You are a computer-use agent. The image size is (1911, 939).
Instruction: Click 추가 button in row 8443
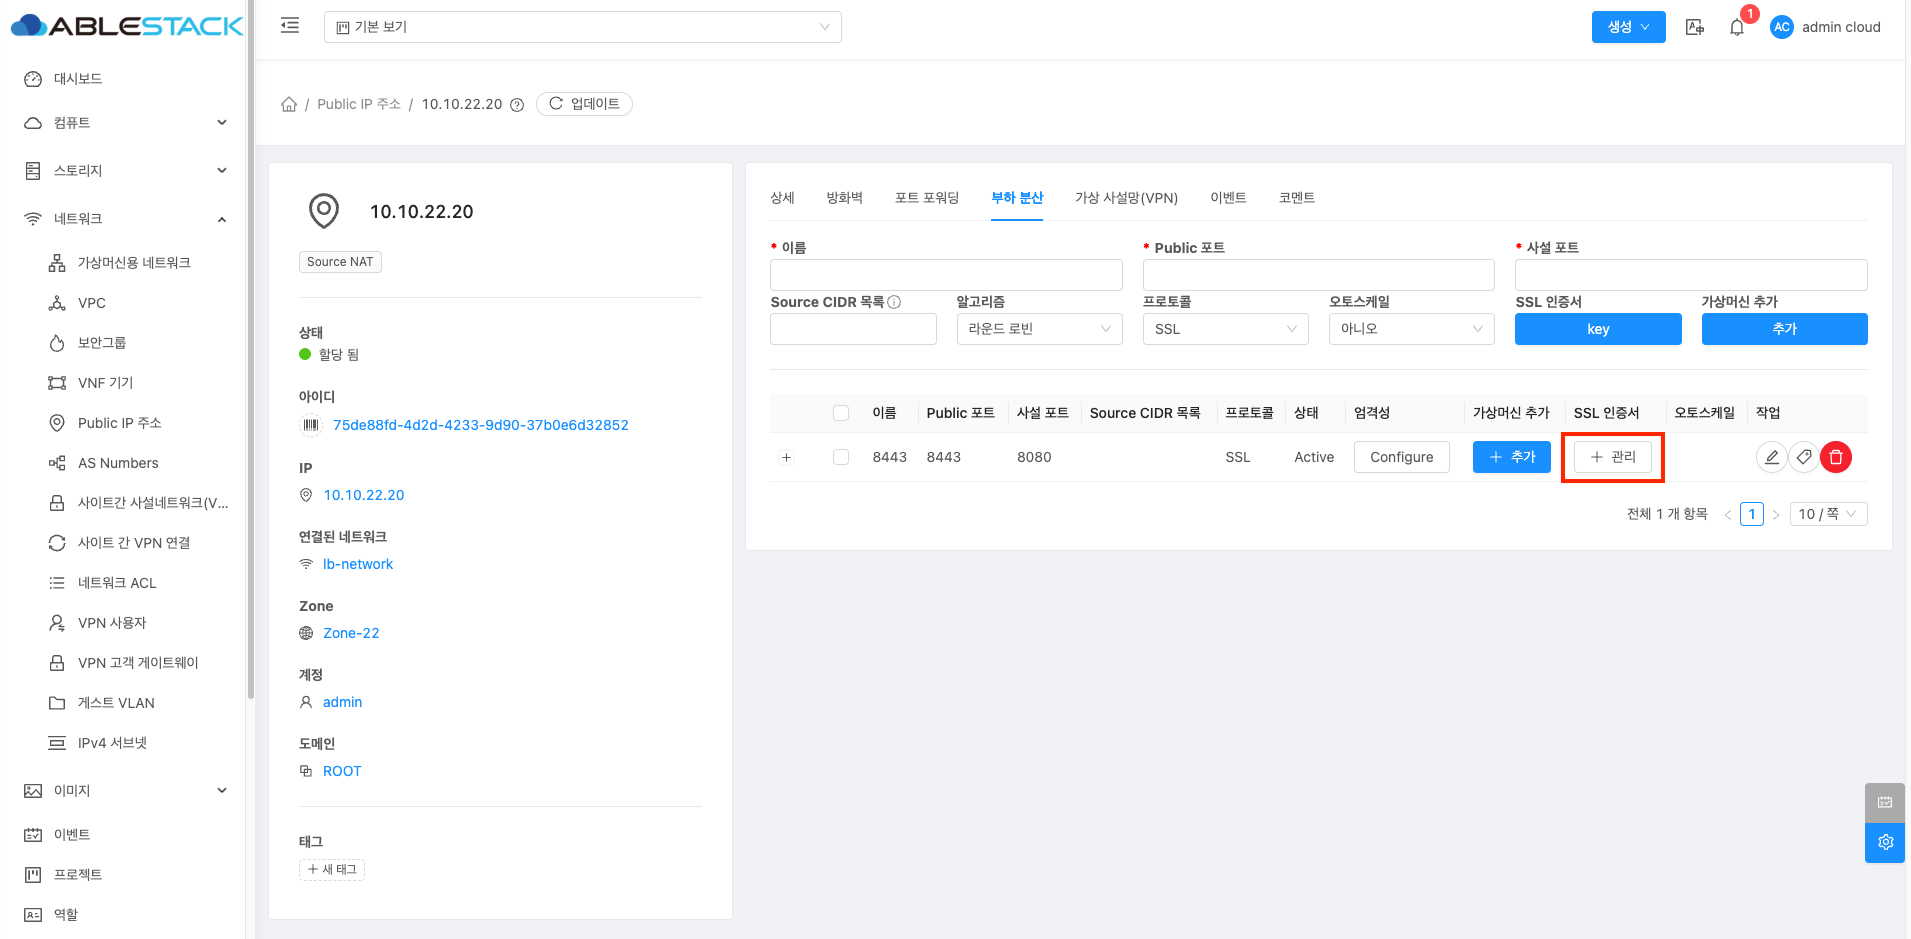pyautogui.click(x=1511, y=457)
